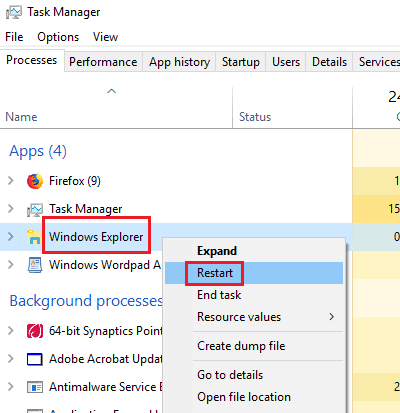Screen dimensions: 400x413
Task: Open the Startup tab
Action: [x=241, y=62]
